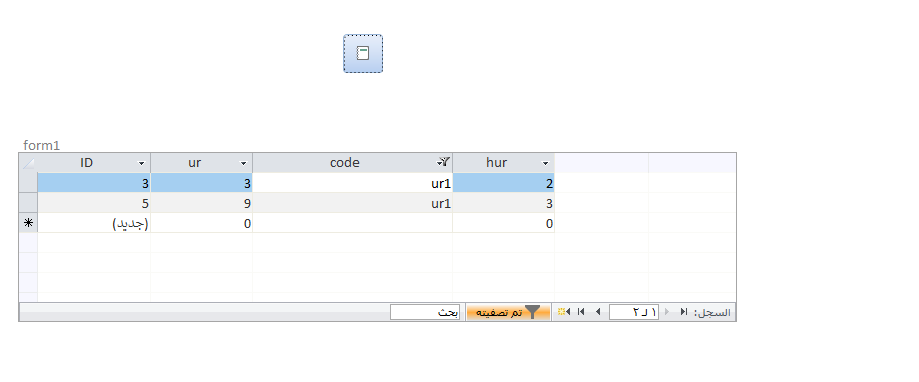Click the new-record asterisk row selector
Viewport: 919px width, 382px height.
click(x=28, y=223)
